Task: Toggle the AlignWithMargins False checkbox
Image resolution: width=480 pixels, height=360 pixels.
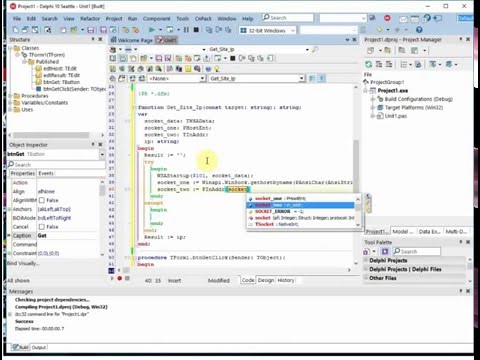Action: [x=42, y=200]
